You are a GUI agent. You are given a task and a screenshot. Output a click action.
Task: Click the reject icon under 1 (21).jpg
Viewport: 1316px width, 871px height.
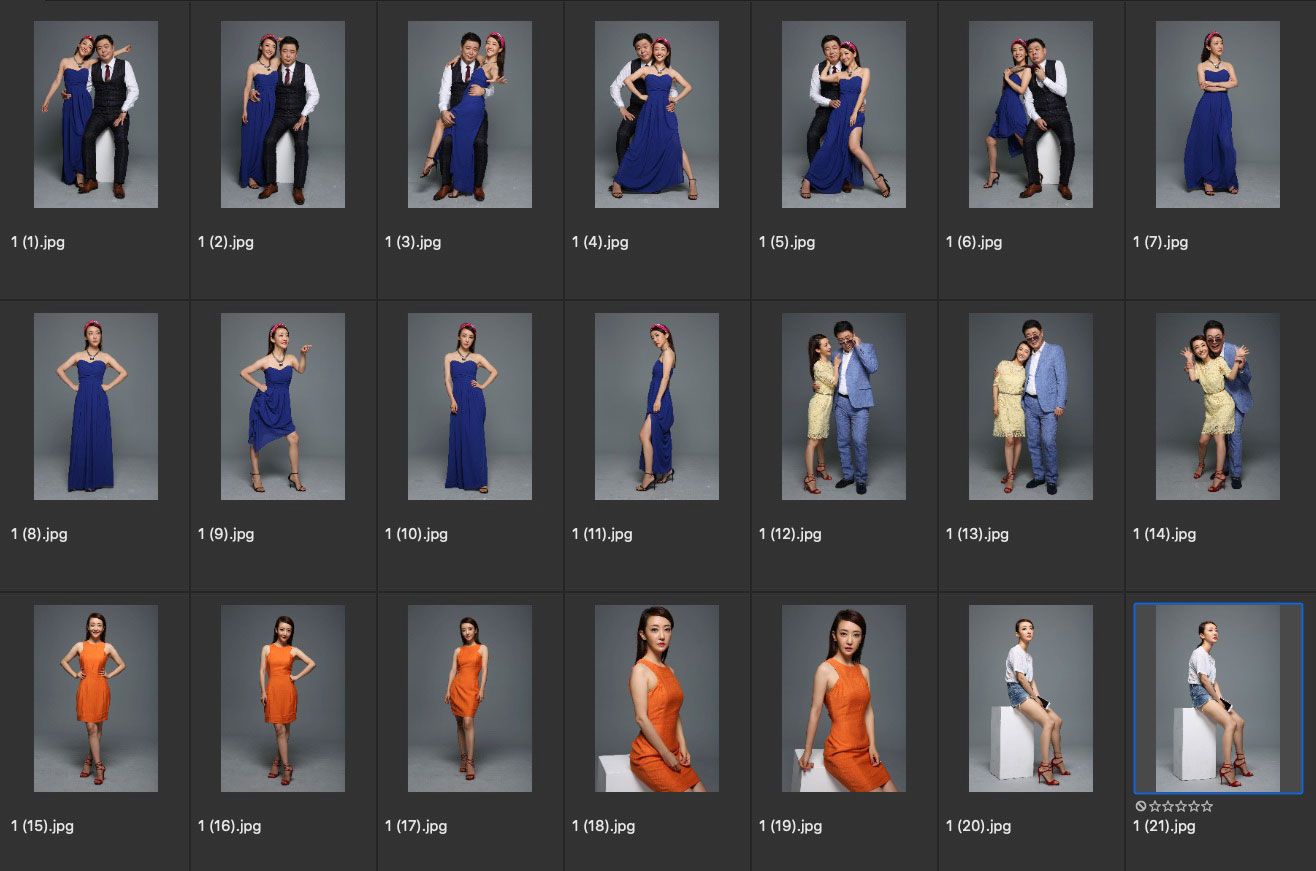click(x=1141, y=806)
